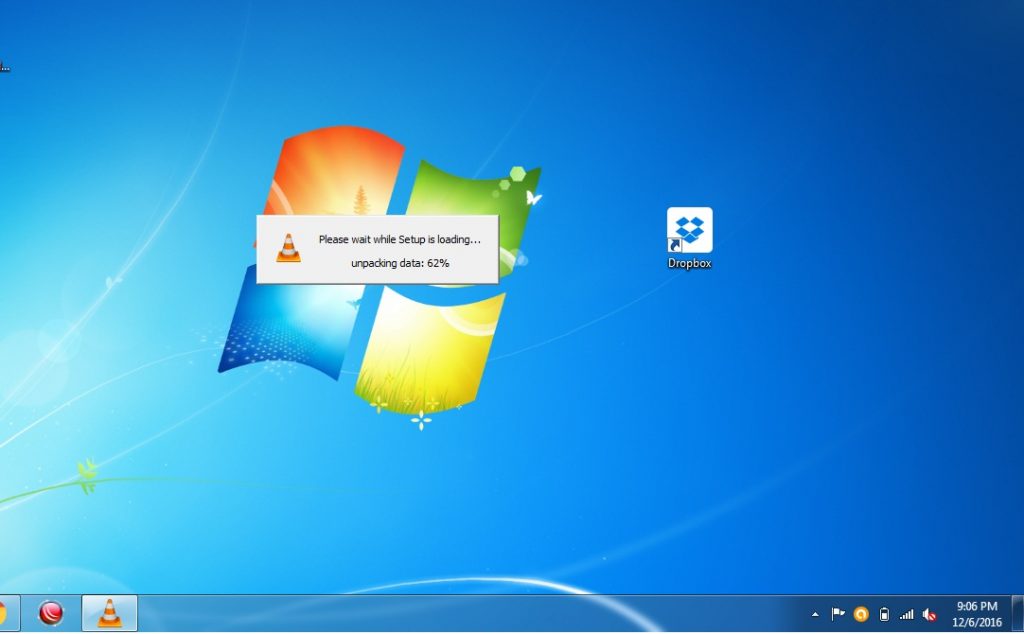Click the "Please wait while Setup is loading" message

[399, 240]
